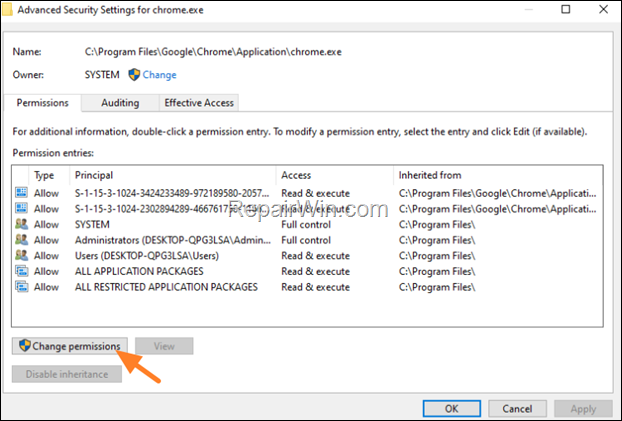Click the Cancel button

click(x=517, y=408)
